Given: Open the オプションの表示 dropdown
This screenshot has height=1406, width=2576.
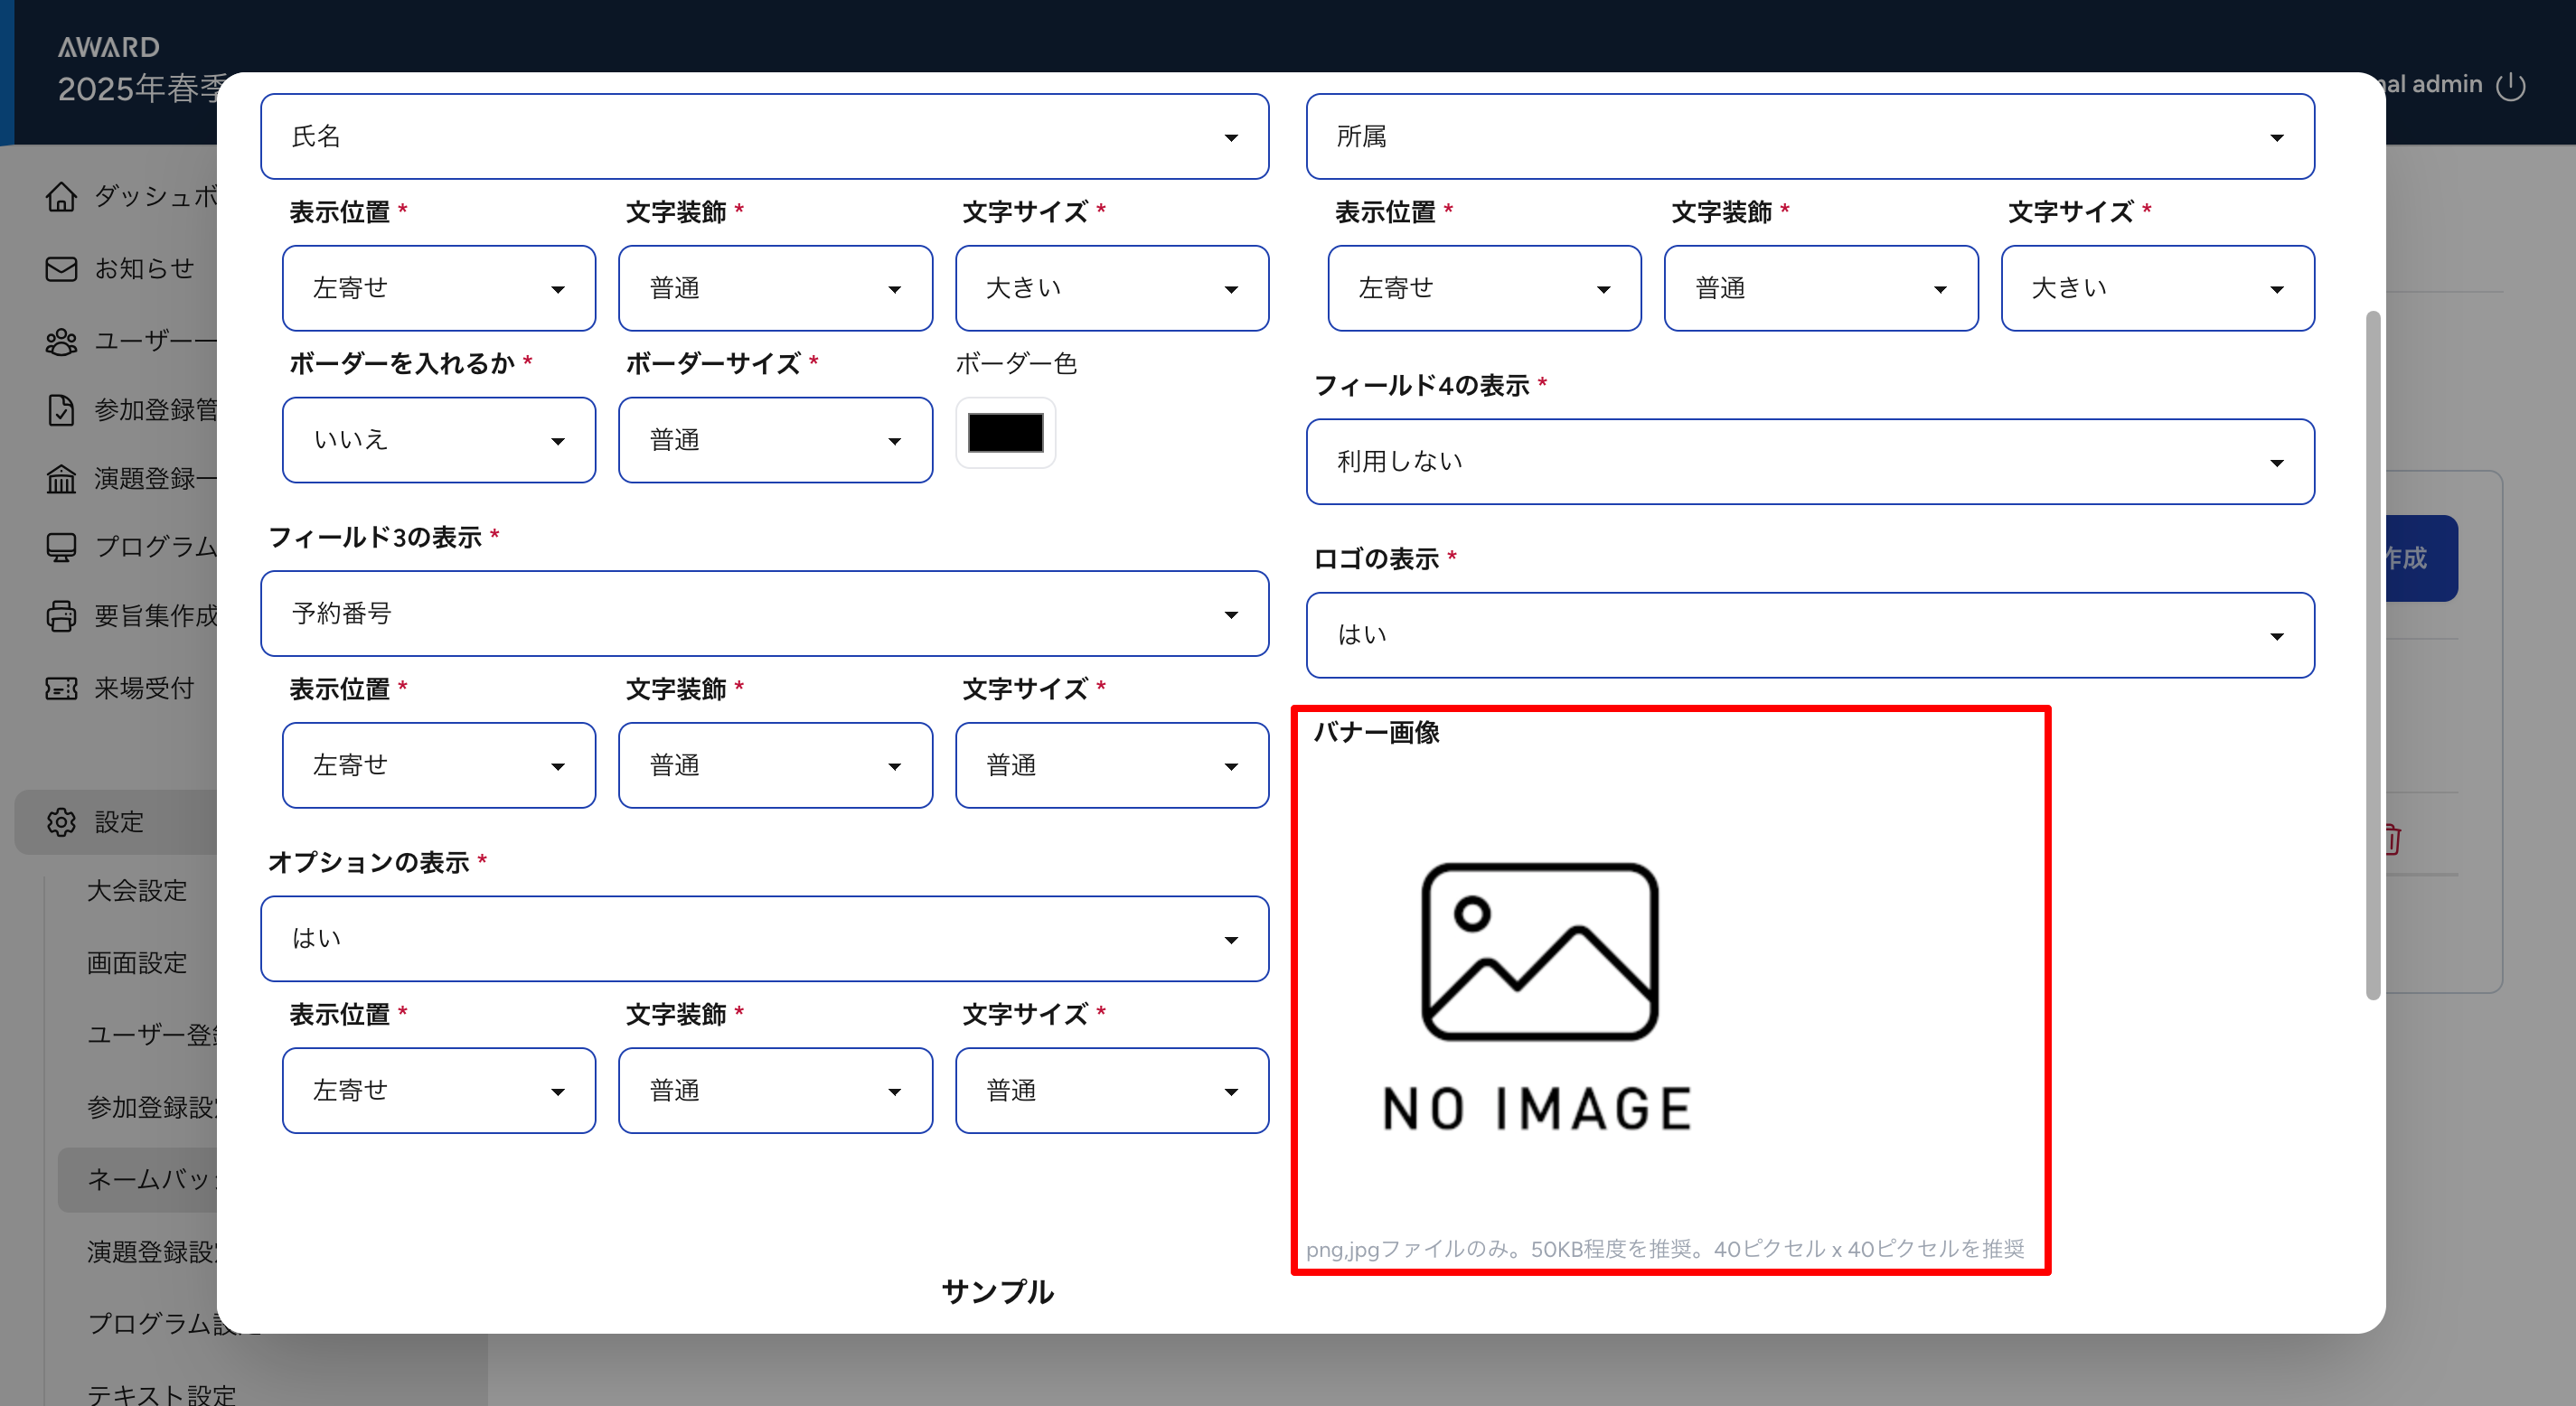Looking at the screenshot, I should 764,938.
